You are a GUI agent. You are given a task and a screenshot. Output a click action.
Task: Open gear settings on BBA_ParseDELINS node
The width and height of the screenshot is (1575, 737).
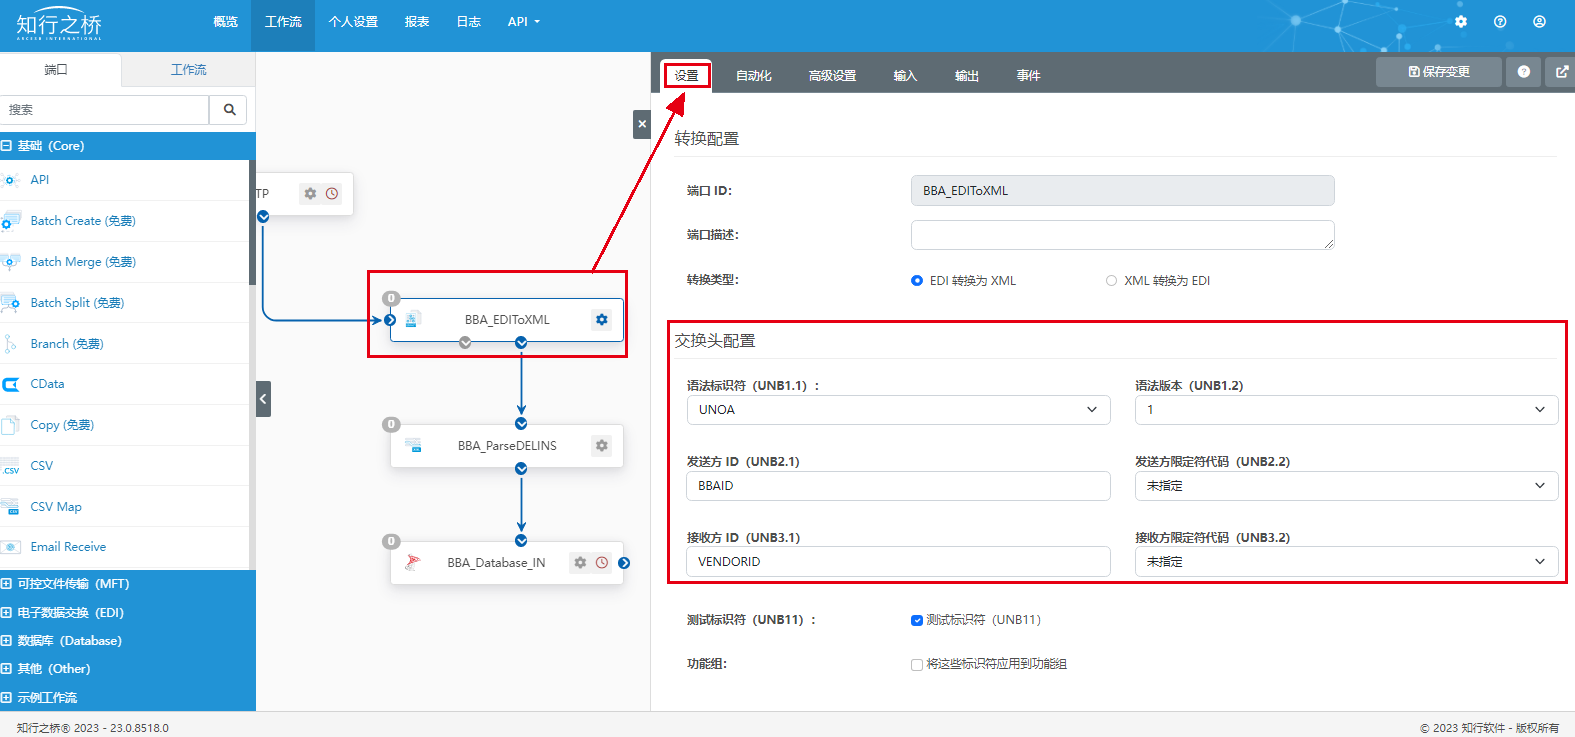pos(601,446)
